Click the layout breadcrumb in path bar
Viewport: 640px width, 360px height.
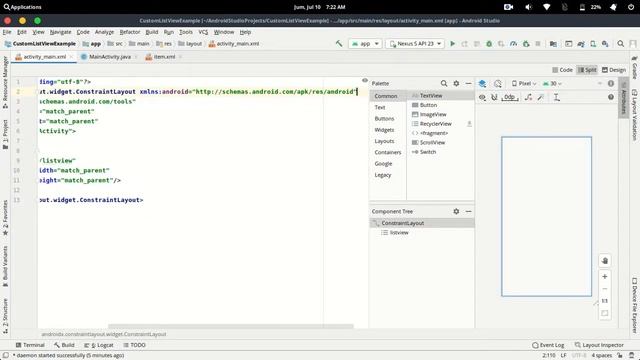click(190, 44)
